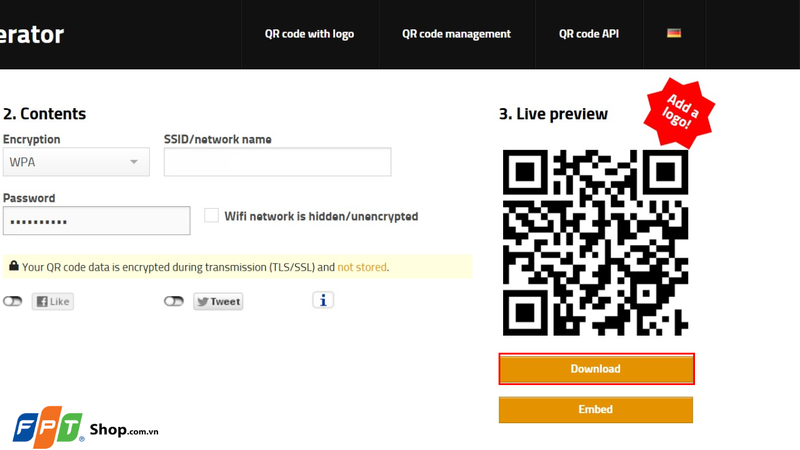Open QR code API menu
800x450 pixels.
click(589, 34)
